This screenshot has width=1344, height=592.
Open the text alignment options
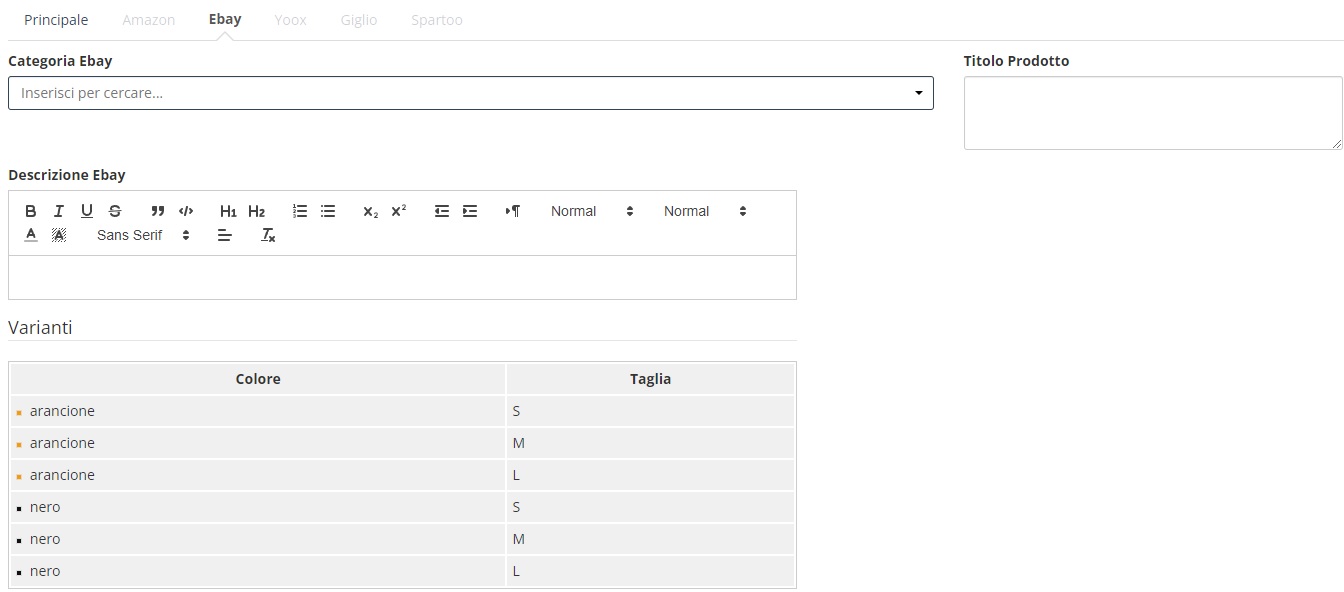(225, 235)
